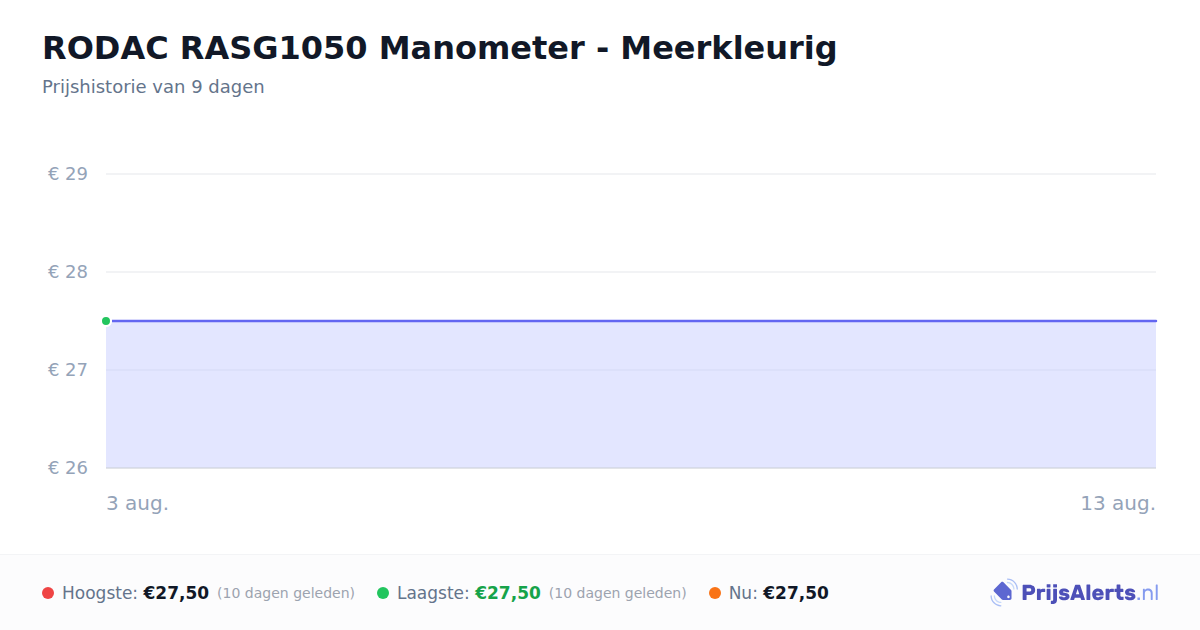This screenshot has height=630, width=1200.
Task: Click the blue price line in chart
Action: [x=631, y=321]
